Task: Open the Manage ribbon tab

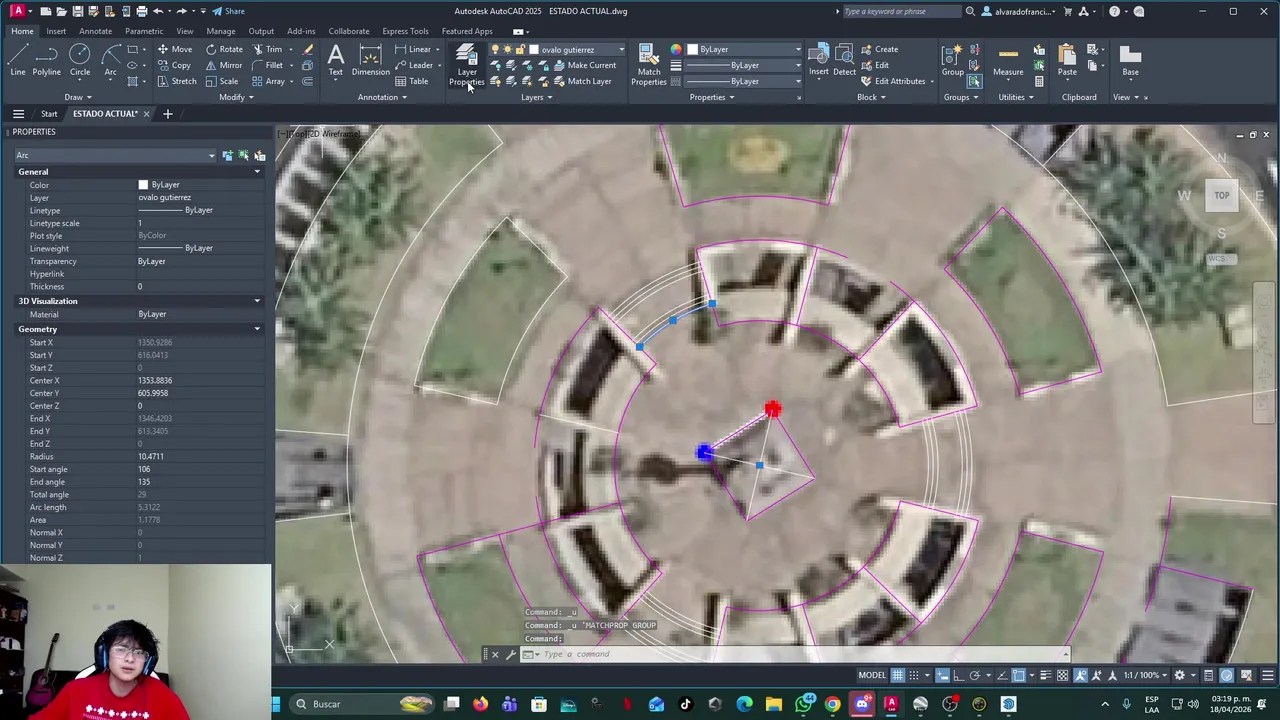Action: click(x=221, y=31)
